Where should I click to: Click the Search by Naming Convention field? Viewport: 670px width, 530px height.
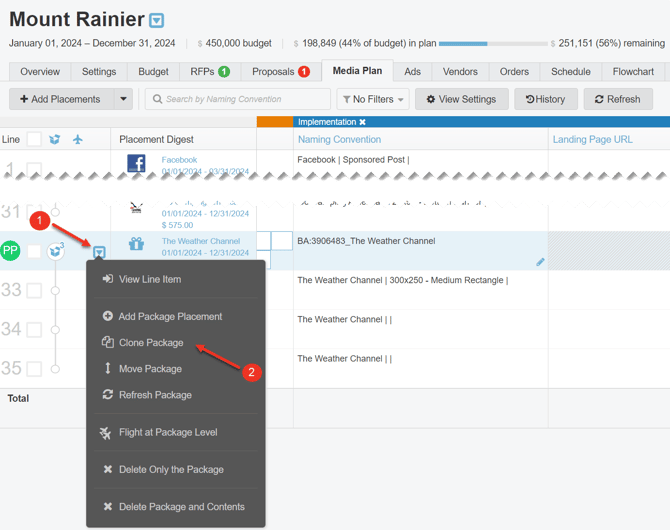[x=238, y=99]
